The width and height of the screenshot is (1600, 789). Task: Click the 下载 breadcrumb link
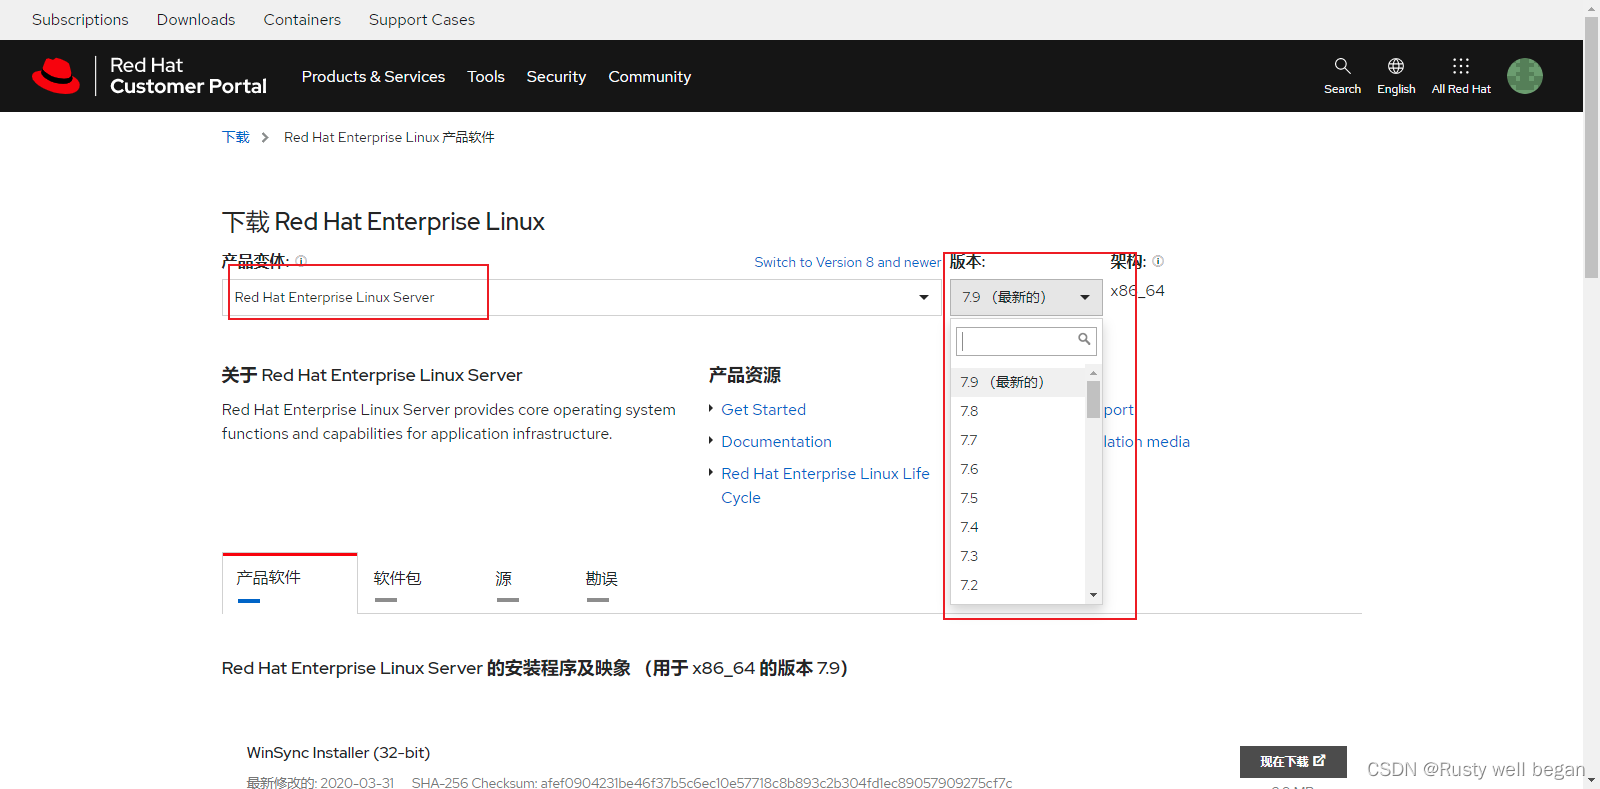pos(236,138)
